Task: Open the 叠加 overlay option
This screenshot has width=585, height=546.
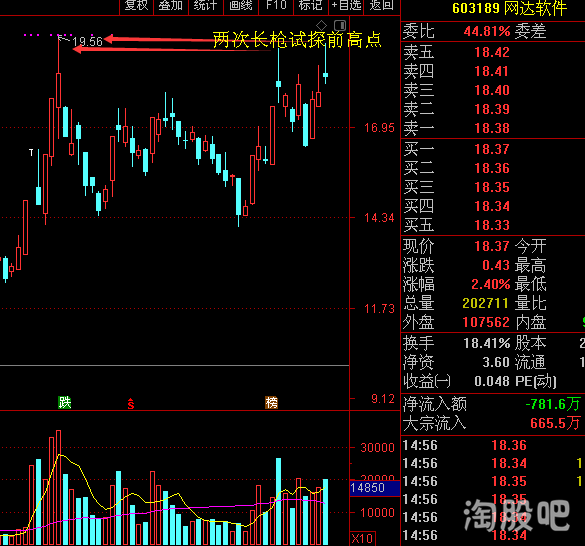Action: pos(171,5)
